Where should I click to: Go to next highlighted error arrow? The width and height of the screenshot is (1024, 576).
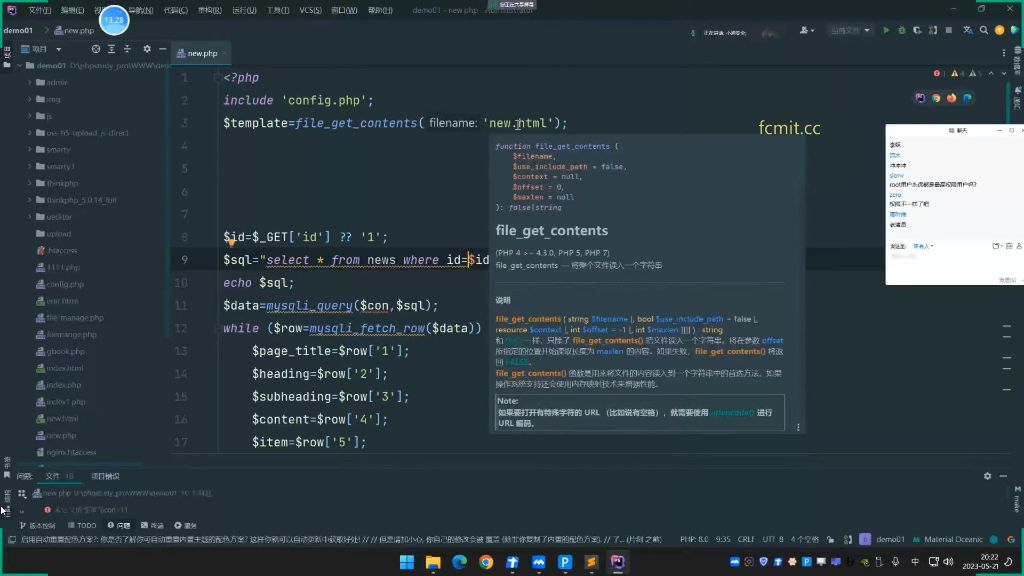tap(1004, 73)
